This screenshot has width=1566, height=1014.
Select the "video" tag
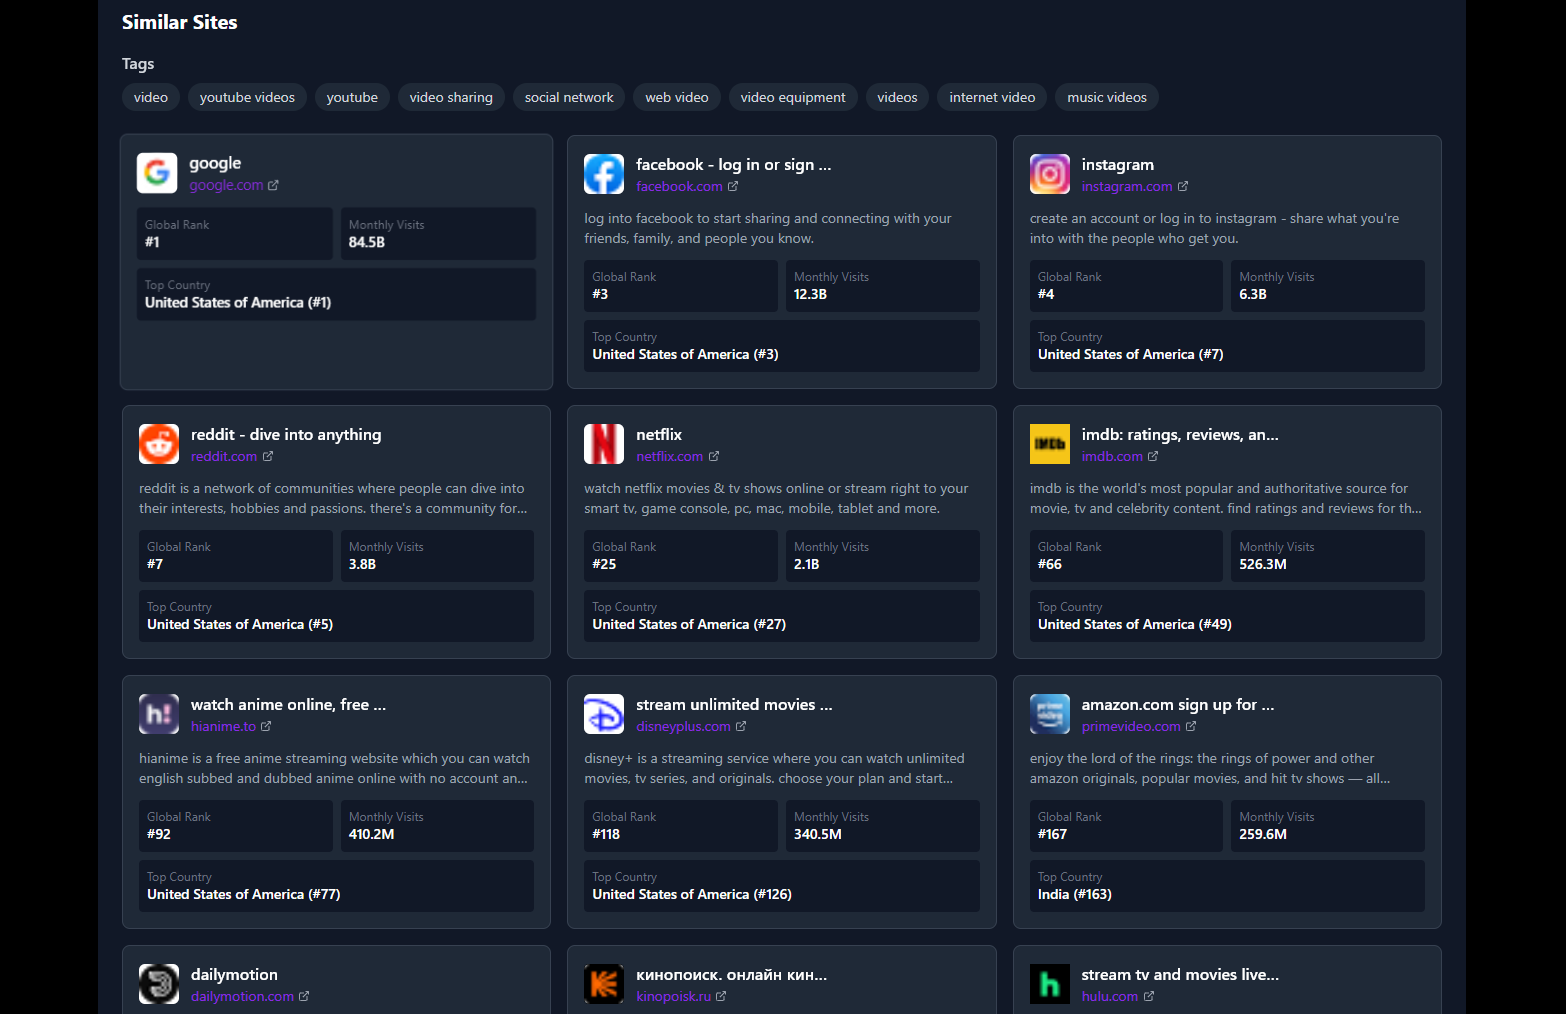151,97
